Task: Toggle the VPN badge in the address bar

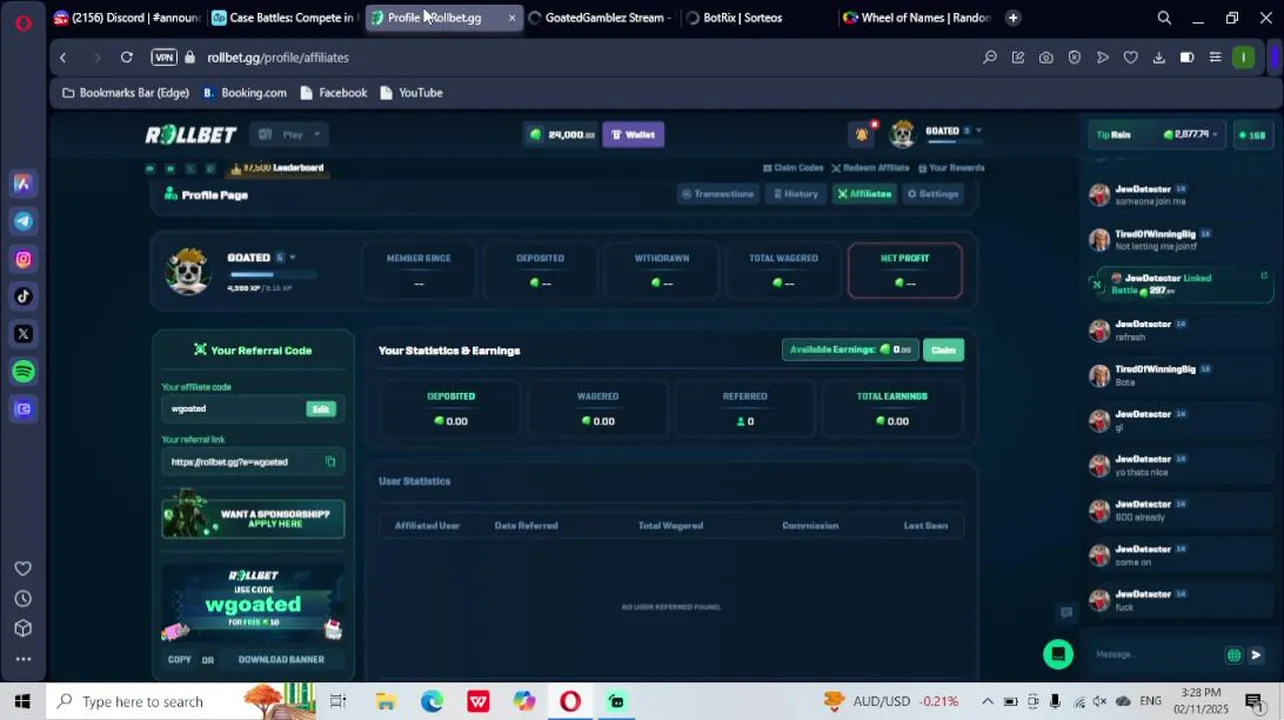Action: click(x=164, y=57)
